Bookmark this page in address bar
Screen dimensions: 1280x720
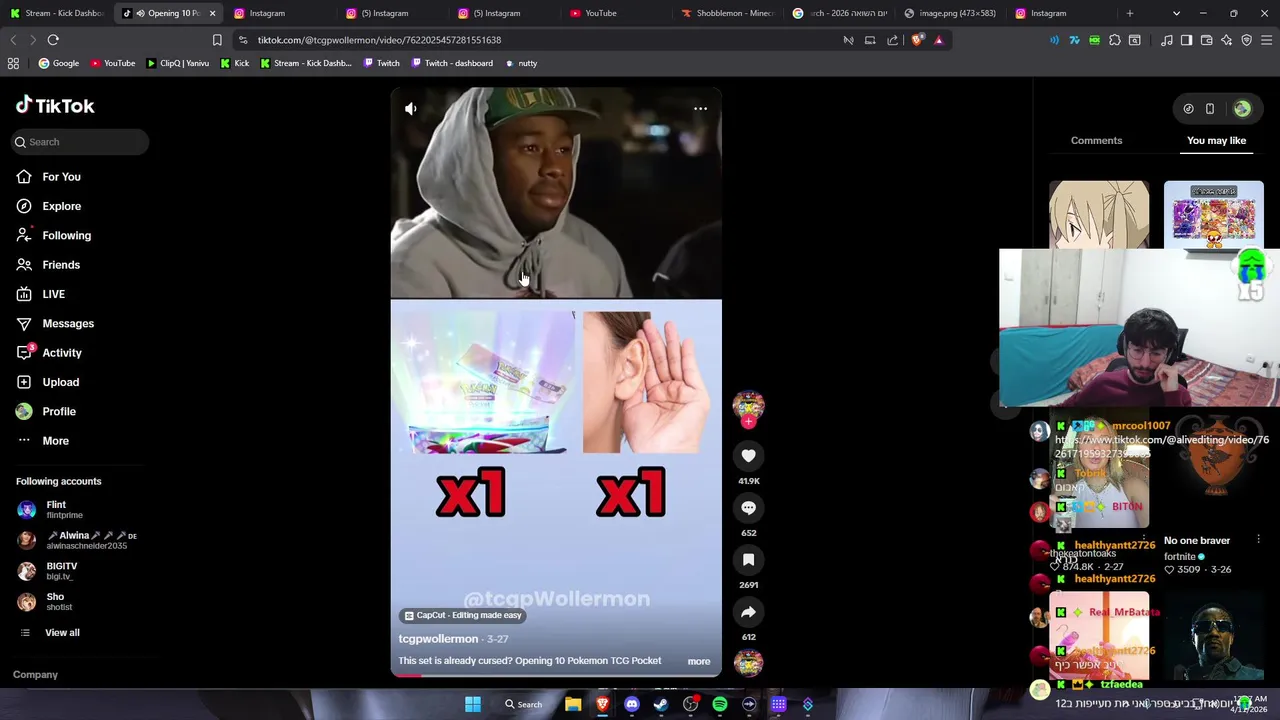(x=217, y=40)
